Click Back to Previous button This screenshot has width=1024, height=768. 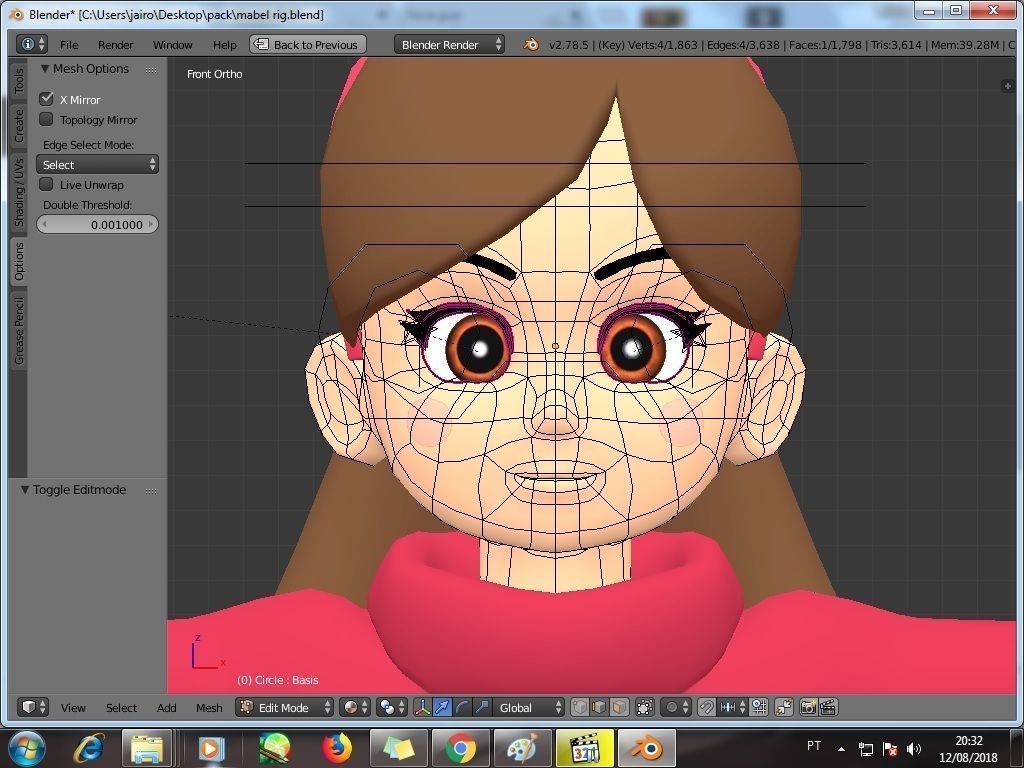click(308, 44)
